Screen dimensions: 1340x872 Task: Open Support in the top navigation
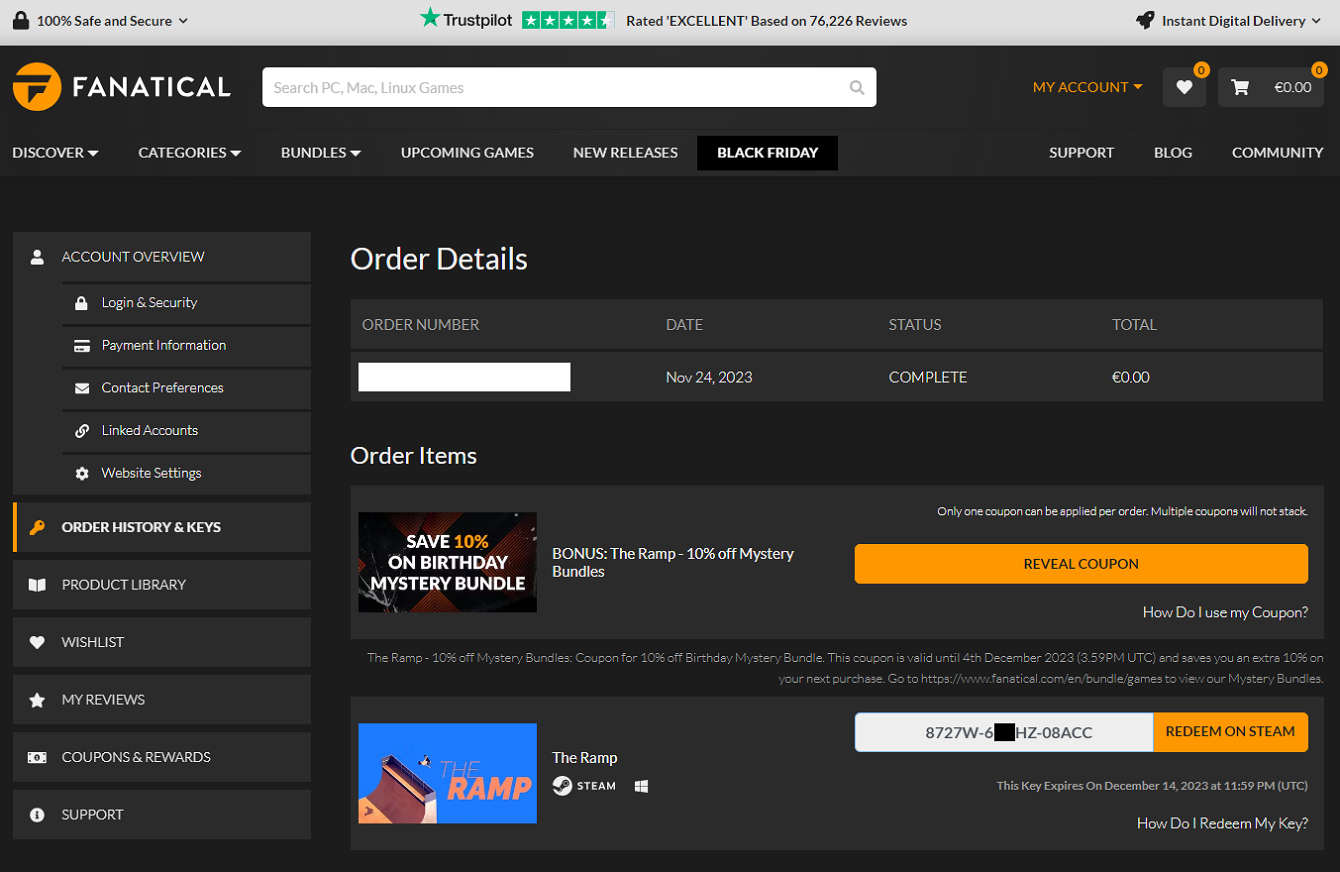pos(1081,153)
